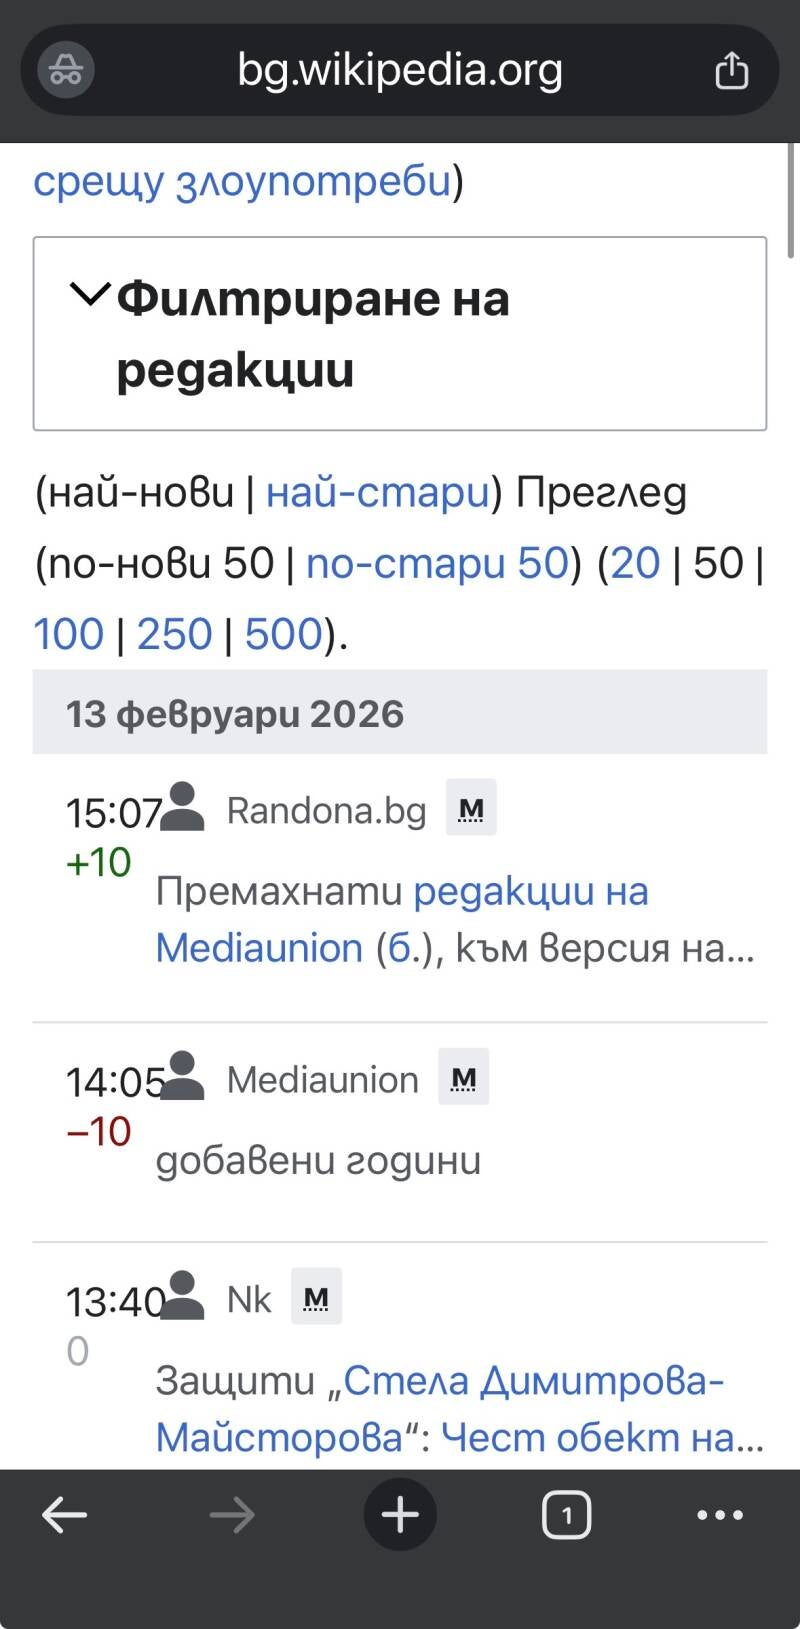Open the tab switcher showing 1 tab
The image size is (800, 1629).
click(x=566, y=1516)
